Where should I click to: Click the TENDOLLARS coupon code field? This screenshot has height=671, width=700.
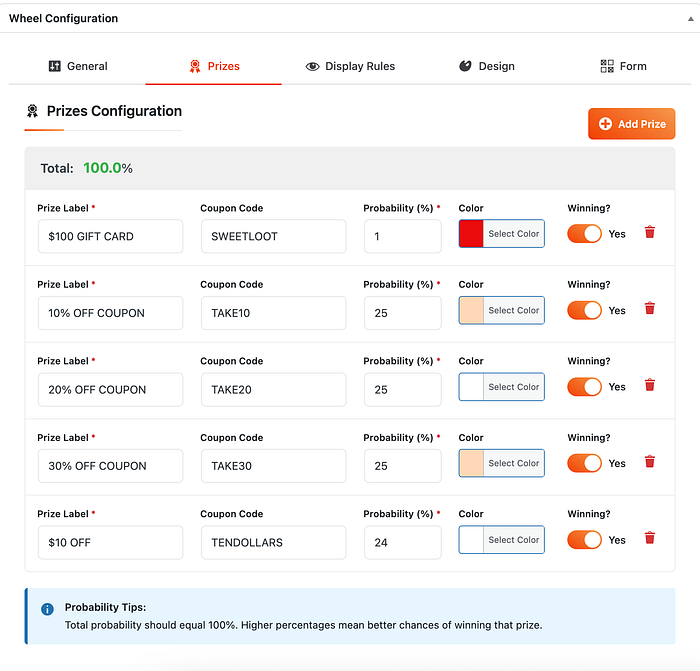coord(273,542)
